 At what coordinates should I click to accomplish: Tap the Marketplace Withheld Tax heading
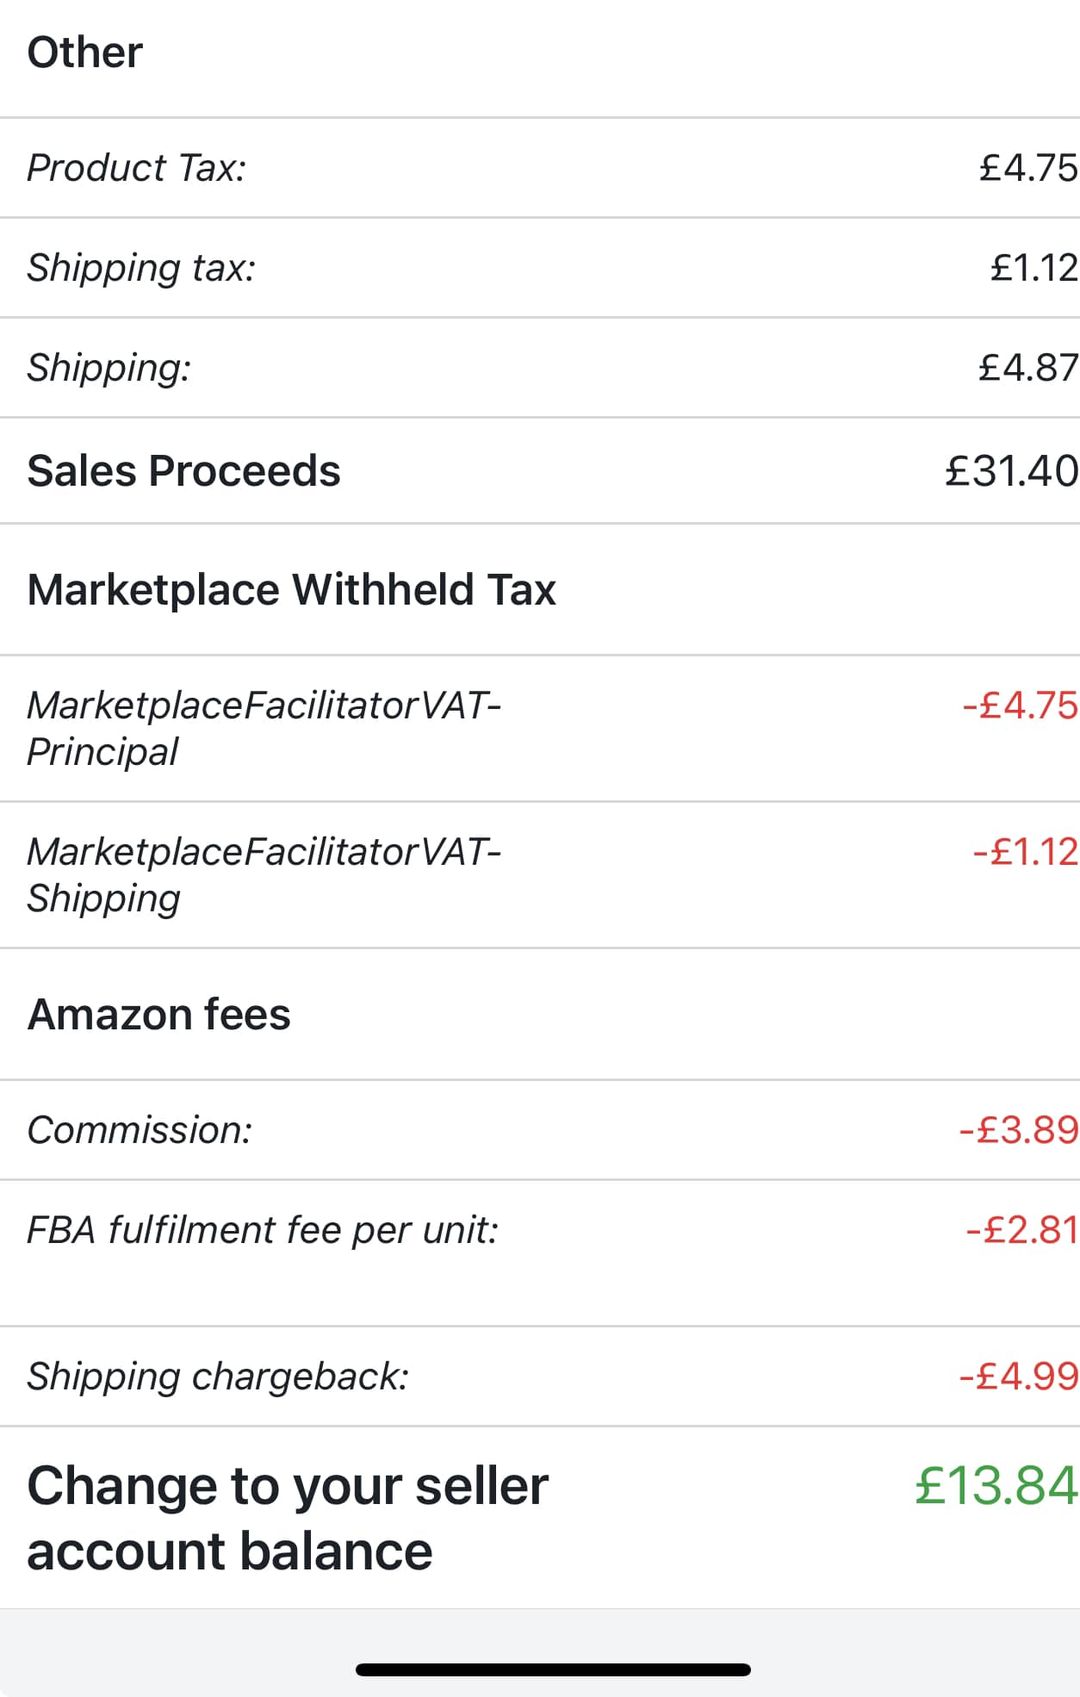coord(291,590)
